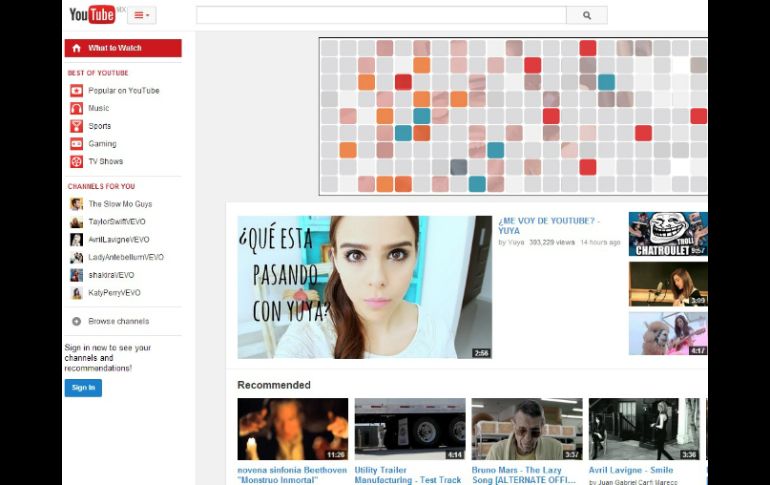770x485 pixels.
Task: Click the search magnifier button
Action: tap(587, 15)
